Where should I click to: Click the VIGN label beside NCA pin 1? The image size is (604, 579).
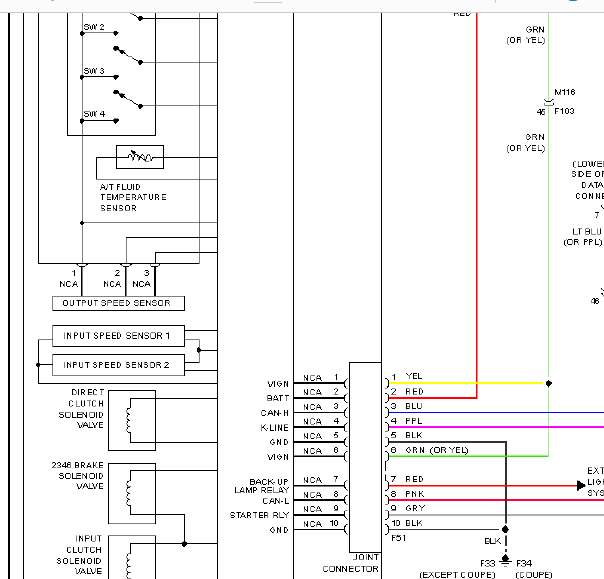(x=278, y=384)
